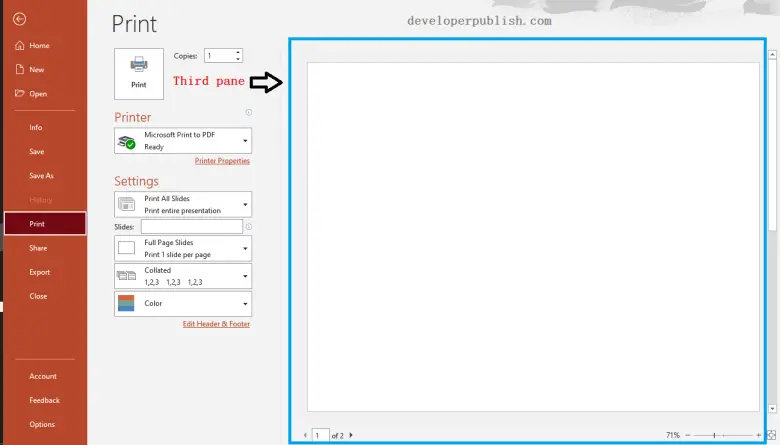780x445 pixels.
Task: Zoom out with the minus button
Action: pos(687,435)
